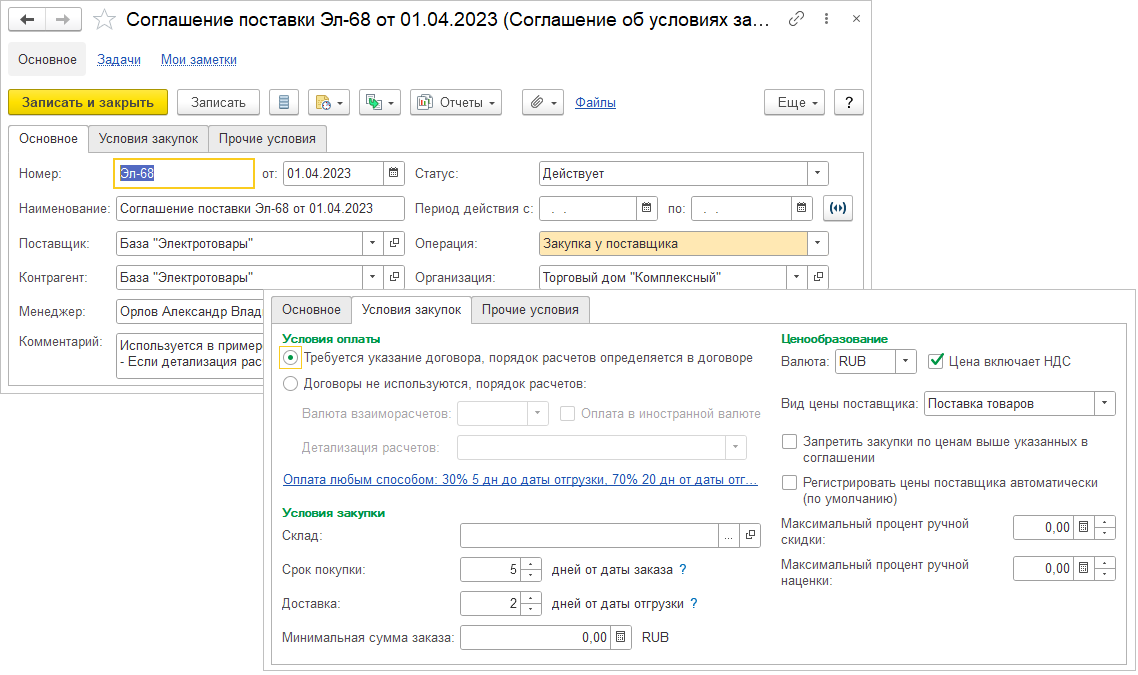The width and height of the screenshot is (1138, 675).
Task: Open the payment schedule 'Оплата любым способом' link
Action: [x=520, y=480]
